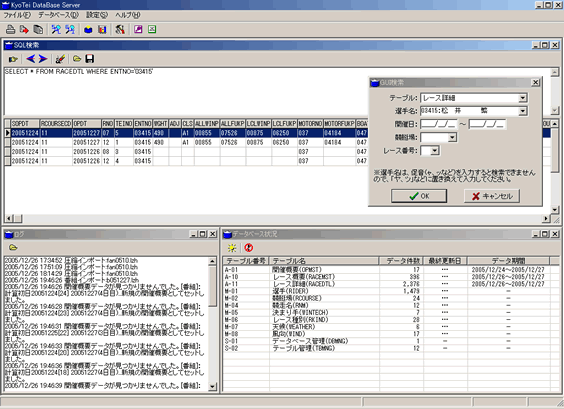The height and width of the screenshot is (409, 564).
Task: Click the red-yellow-blue chart toolbar icon
Action: 102,29
